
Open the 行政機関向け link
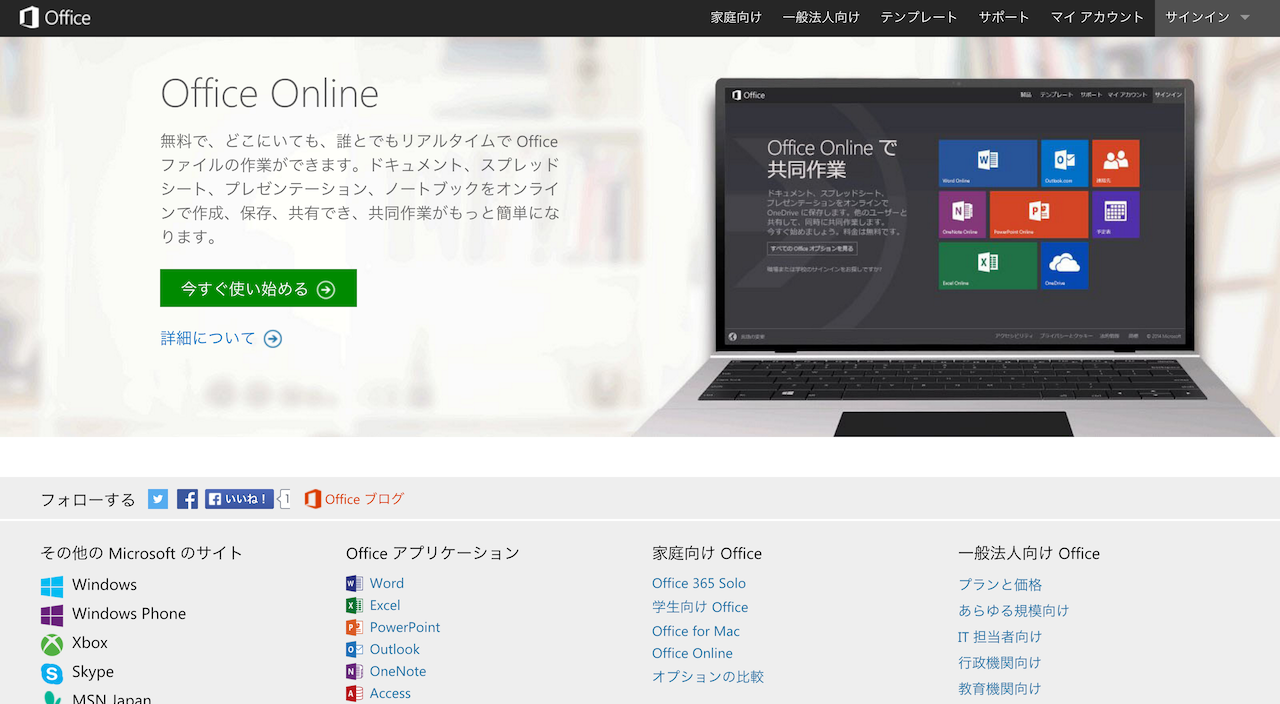tap(1000, 662)
